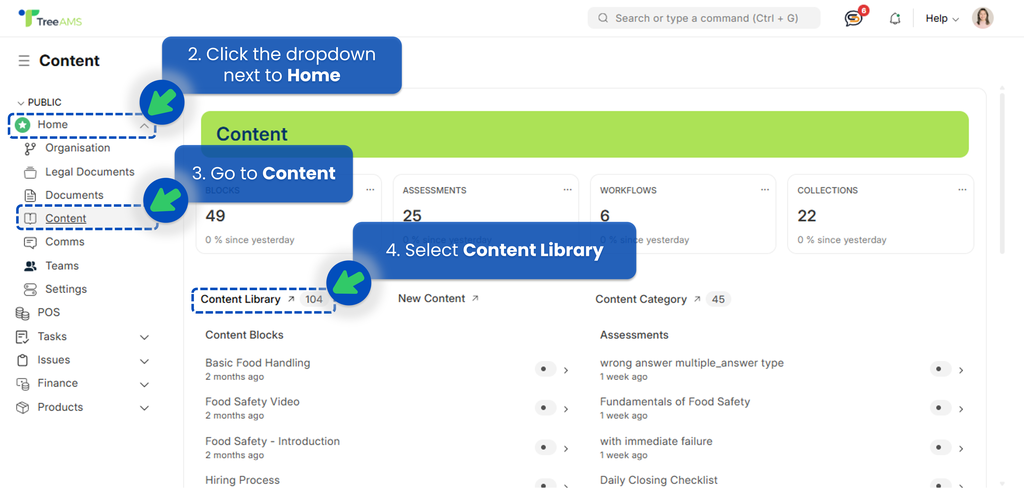This screenshot has height=490, width=1024.
Task: Toggle status pill for Fundamentals of Food Safety
Action: click(940, 408)
